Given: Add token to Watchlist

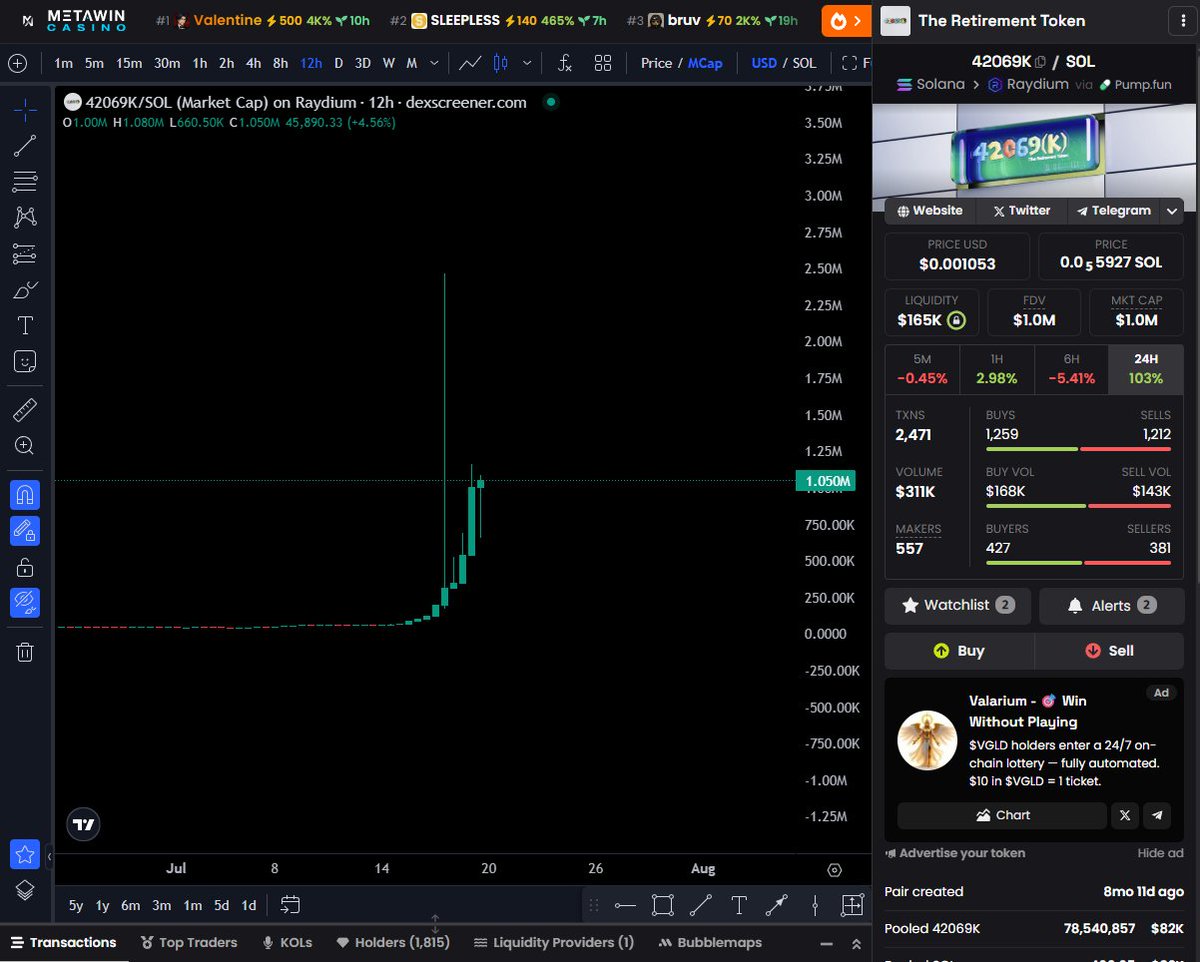Looking at the screenshot, I should (x=958, y=605).
